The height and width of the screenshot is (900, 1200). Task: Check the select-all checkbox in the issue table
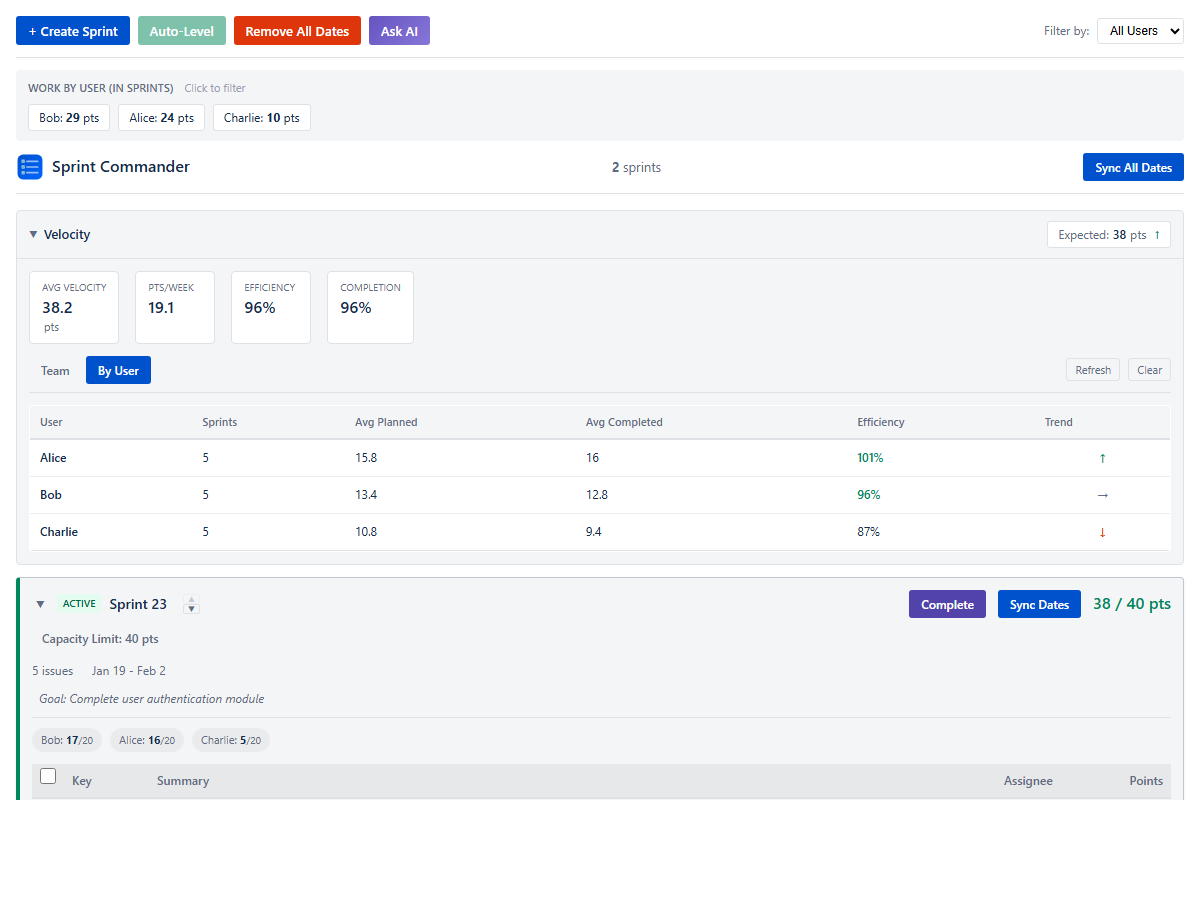coord(47,775)
